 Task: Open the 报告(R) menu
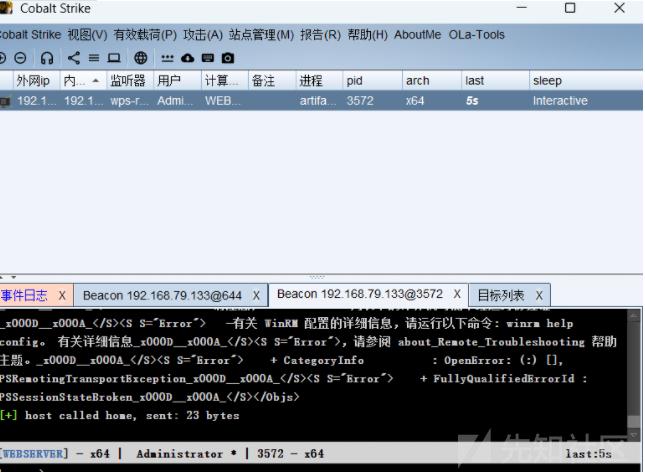[x=320, y=35]
